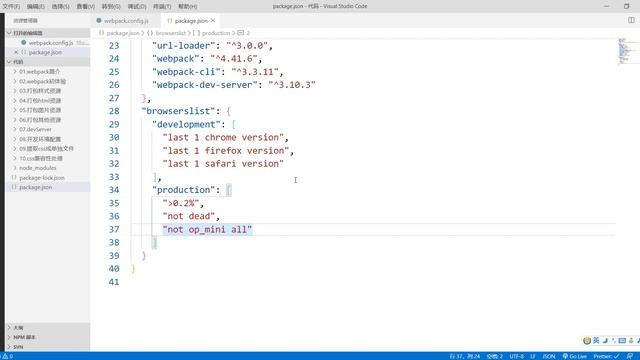Close package.json in open editors list

(x=16, y=52)
